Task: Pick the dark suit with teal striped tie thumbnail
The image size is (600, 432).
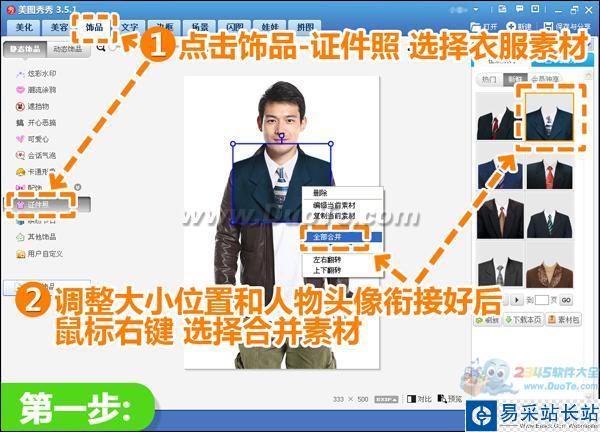Action: coord(549,215)
